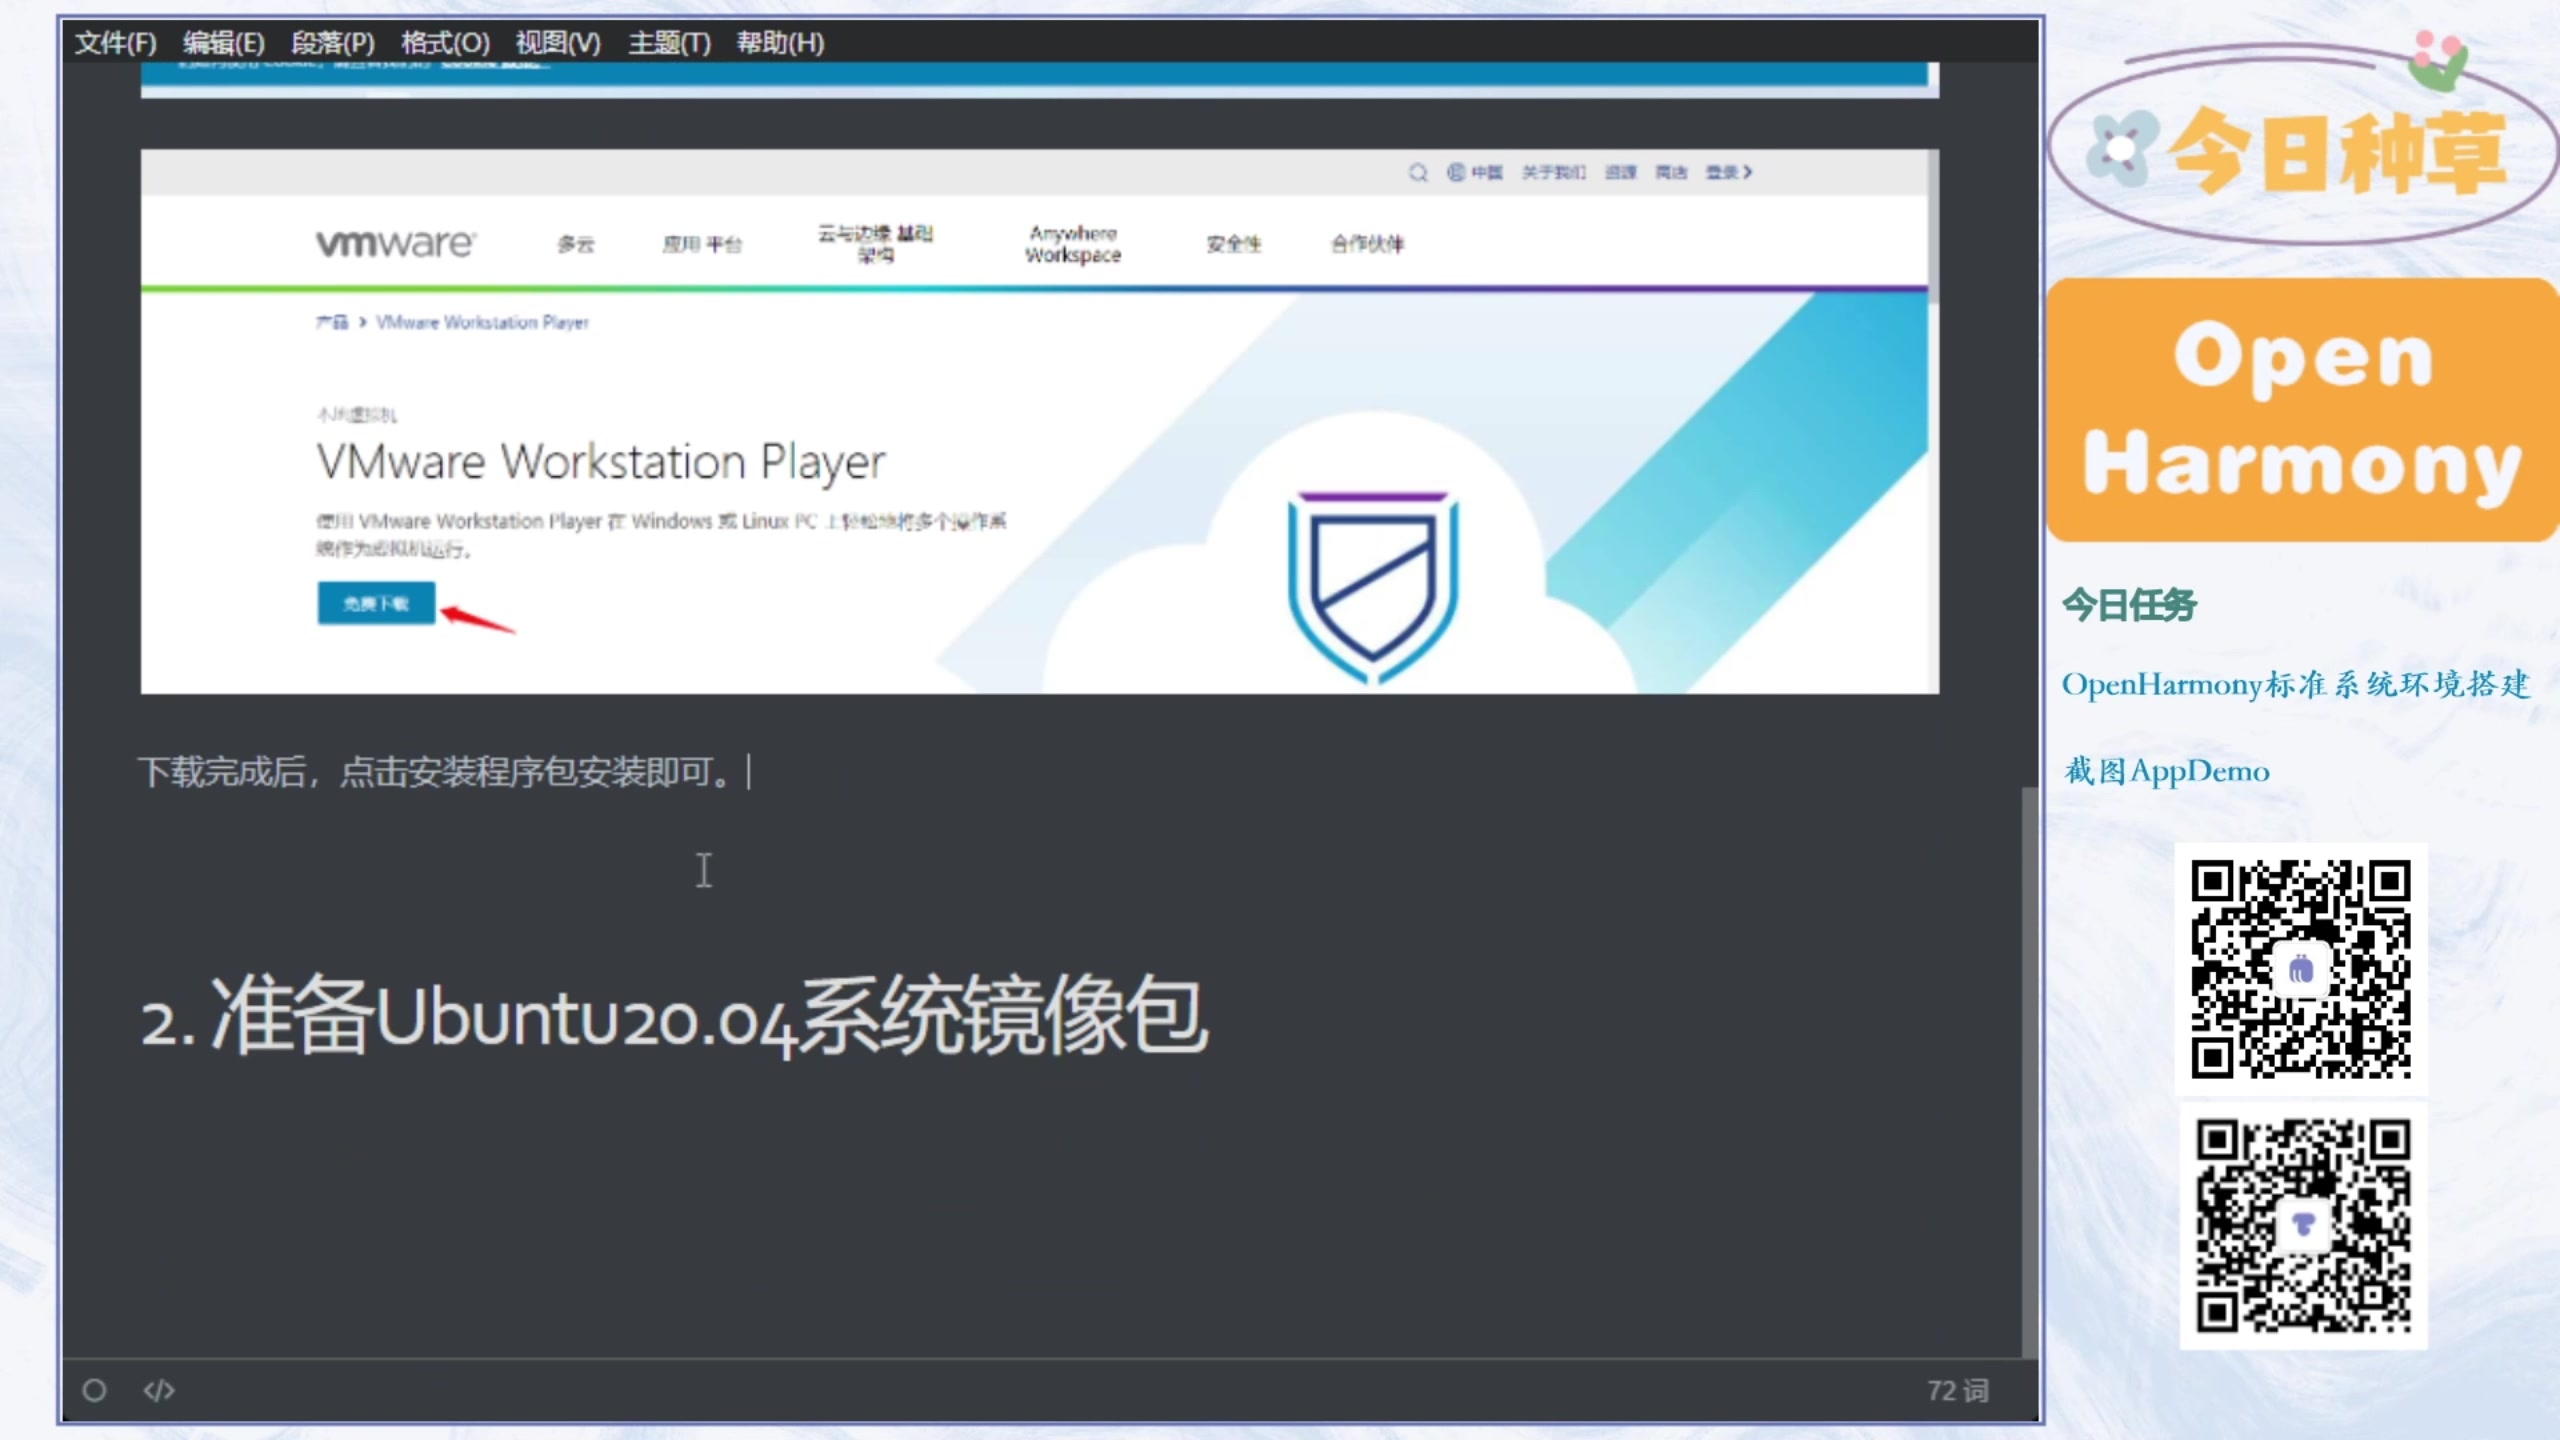Toggle source code mode with the </> icon
Viewport: 2560px width, 1440px height.
click(x=158, y=1390)
